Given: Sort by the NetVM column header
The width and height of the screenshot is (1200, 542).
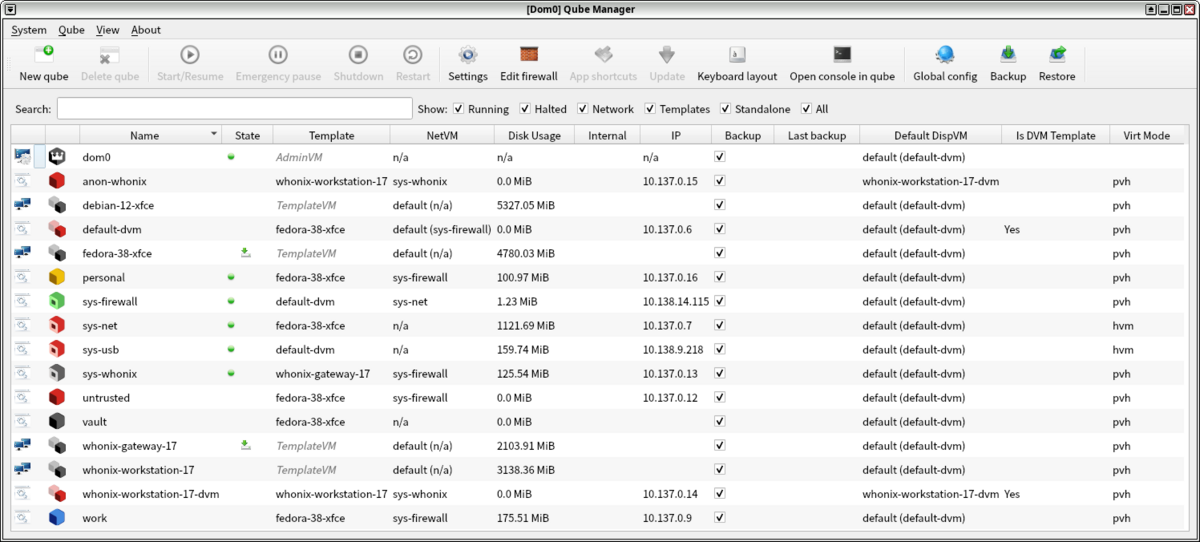Looking at the screenshot, I should (x=442, y=135).
